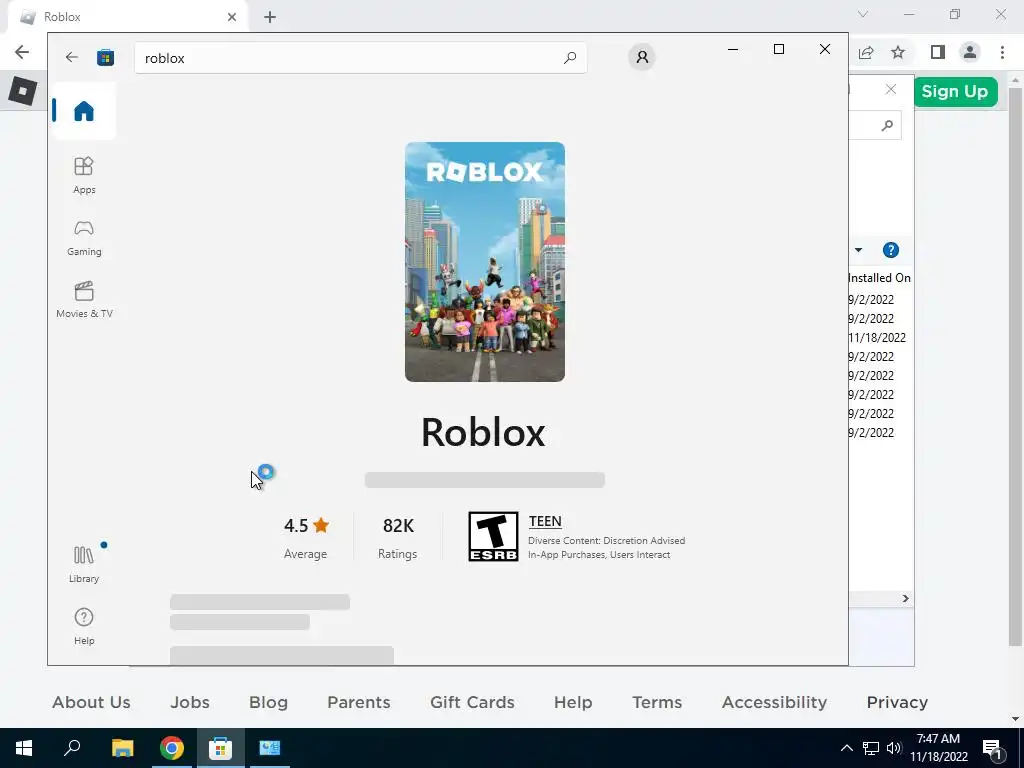Screen dimensions: 1024x768
Task: Click the TEEN rating link
Action: (545, 521)
